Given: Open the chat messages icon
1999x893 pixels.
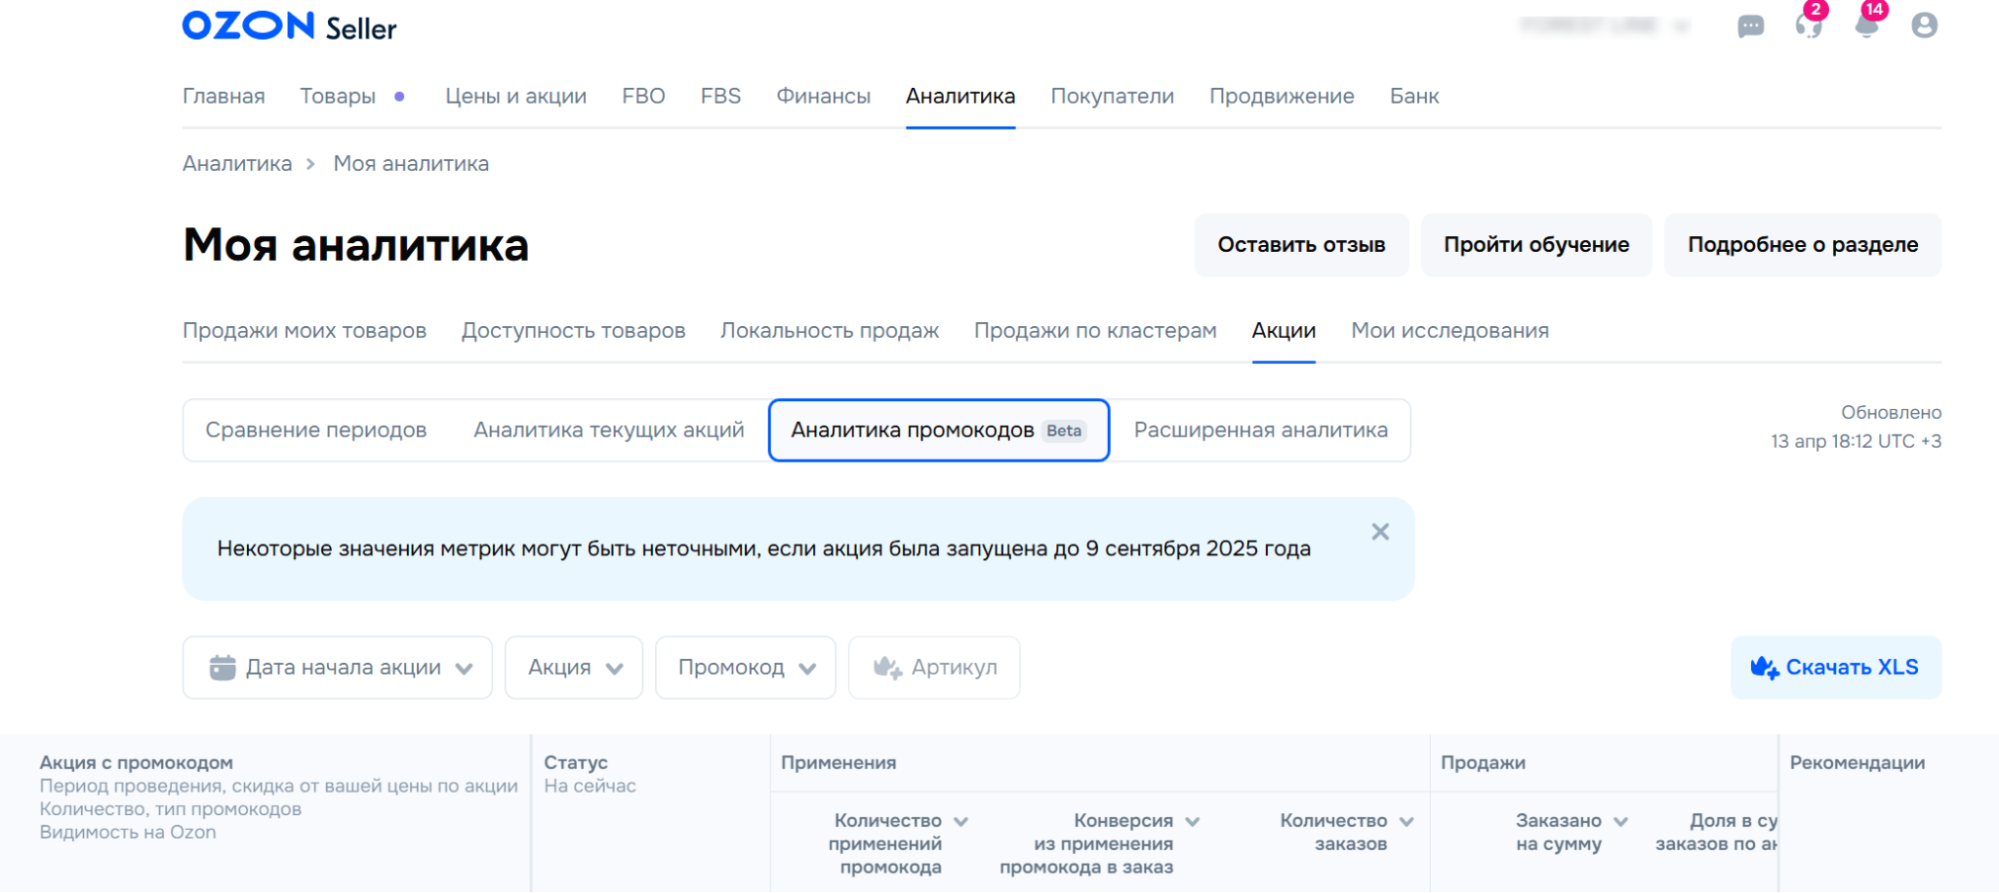Looking at the screenshot, I should tap(1750, 26).
